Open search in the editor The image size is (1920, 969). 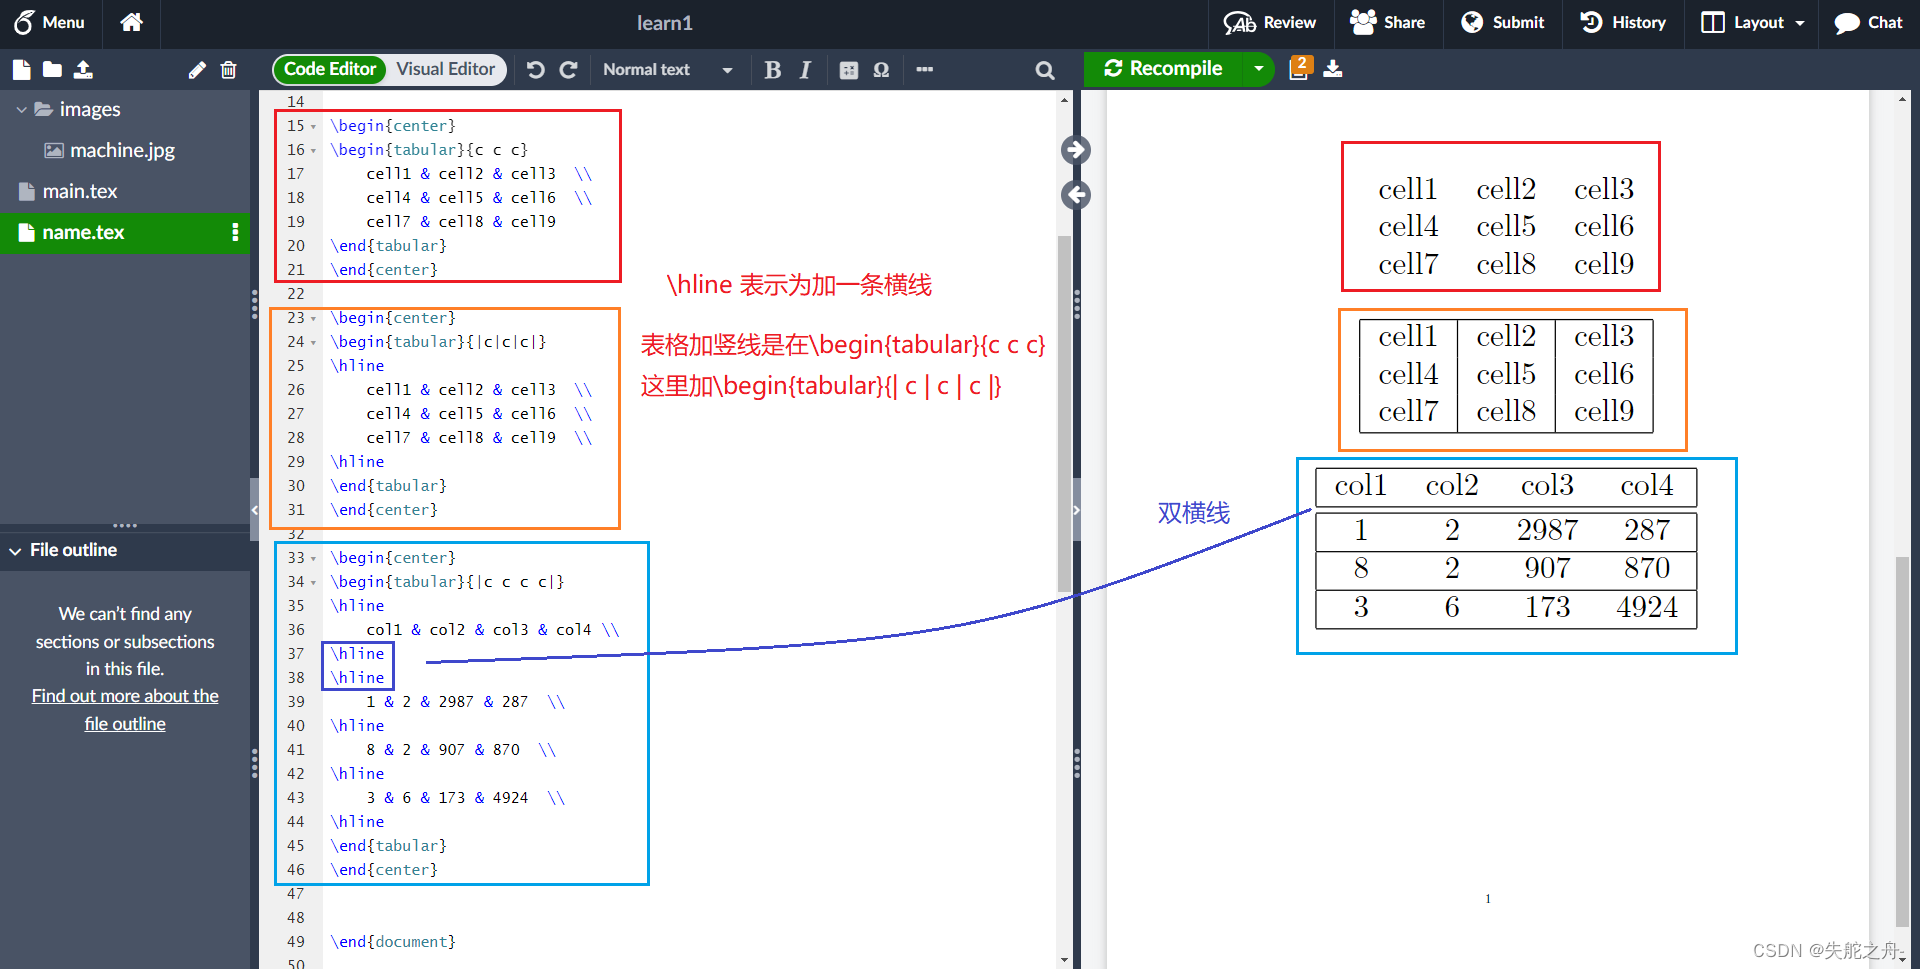[x=1045, y=70]
